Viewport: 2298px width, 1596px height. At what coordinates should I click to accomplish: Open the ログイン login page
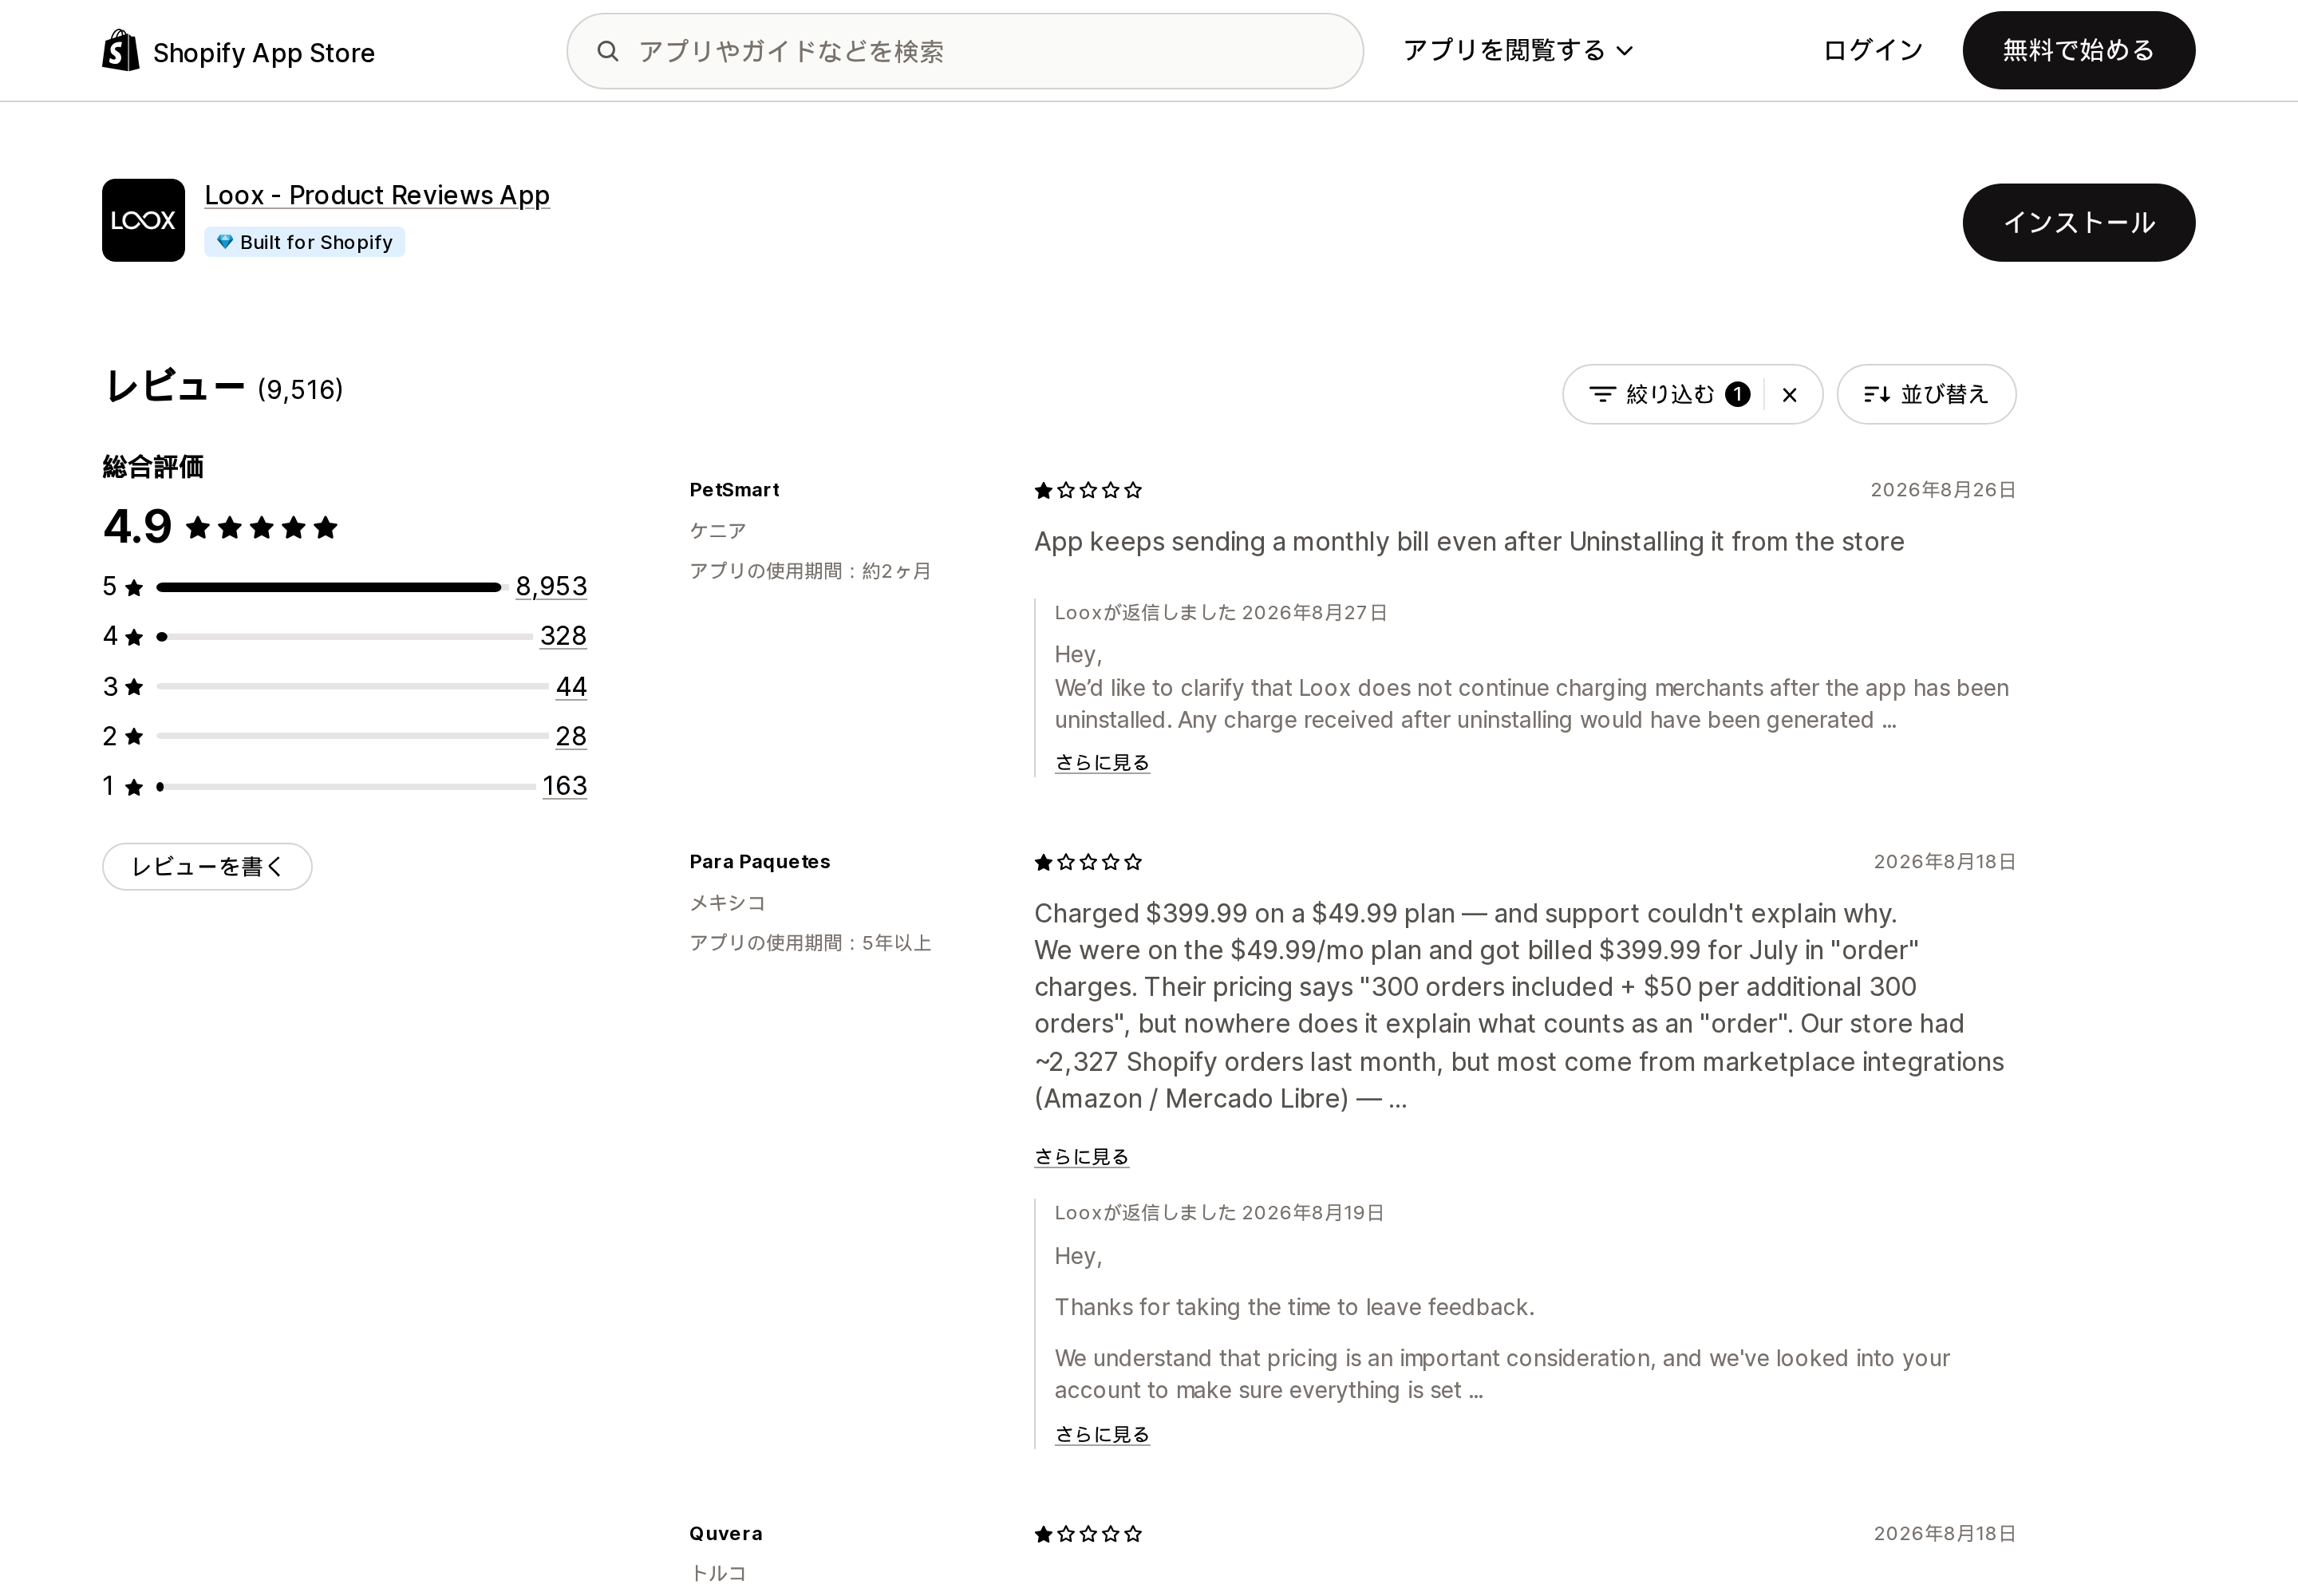(1872, 50)
